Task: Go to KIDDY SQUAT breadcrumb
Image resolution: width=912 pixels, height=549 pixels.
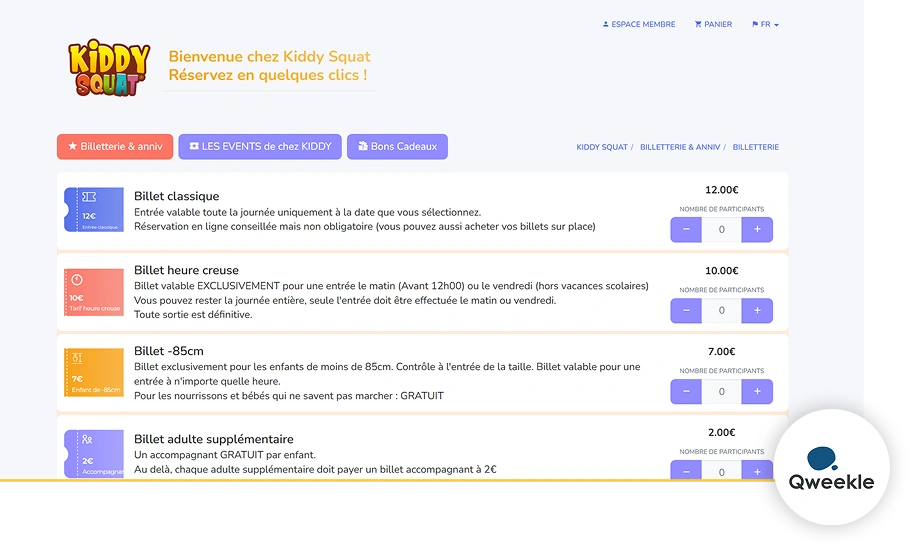Action: (601, 147)
